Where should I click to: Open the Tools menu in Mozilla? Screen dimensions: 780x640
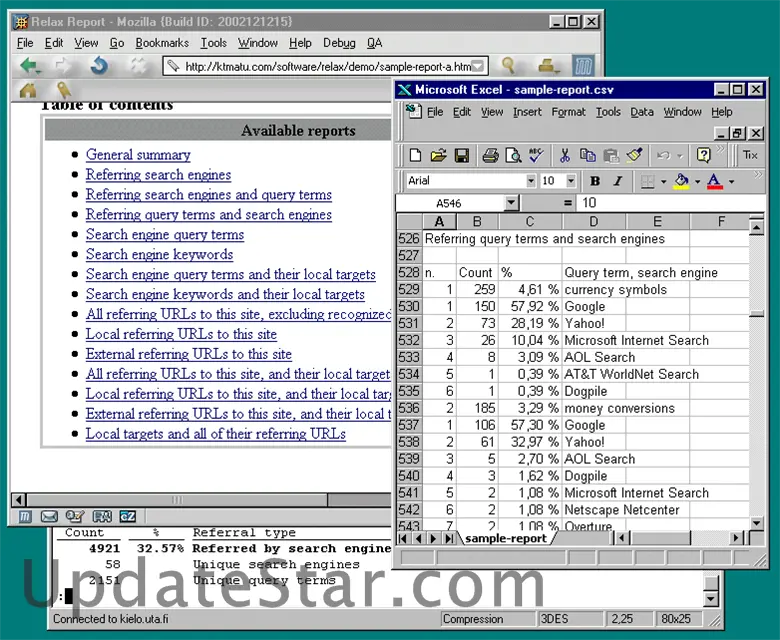pos(213,43)
